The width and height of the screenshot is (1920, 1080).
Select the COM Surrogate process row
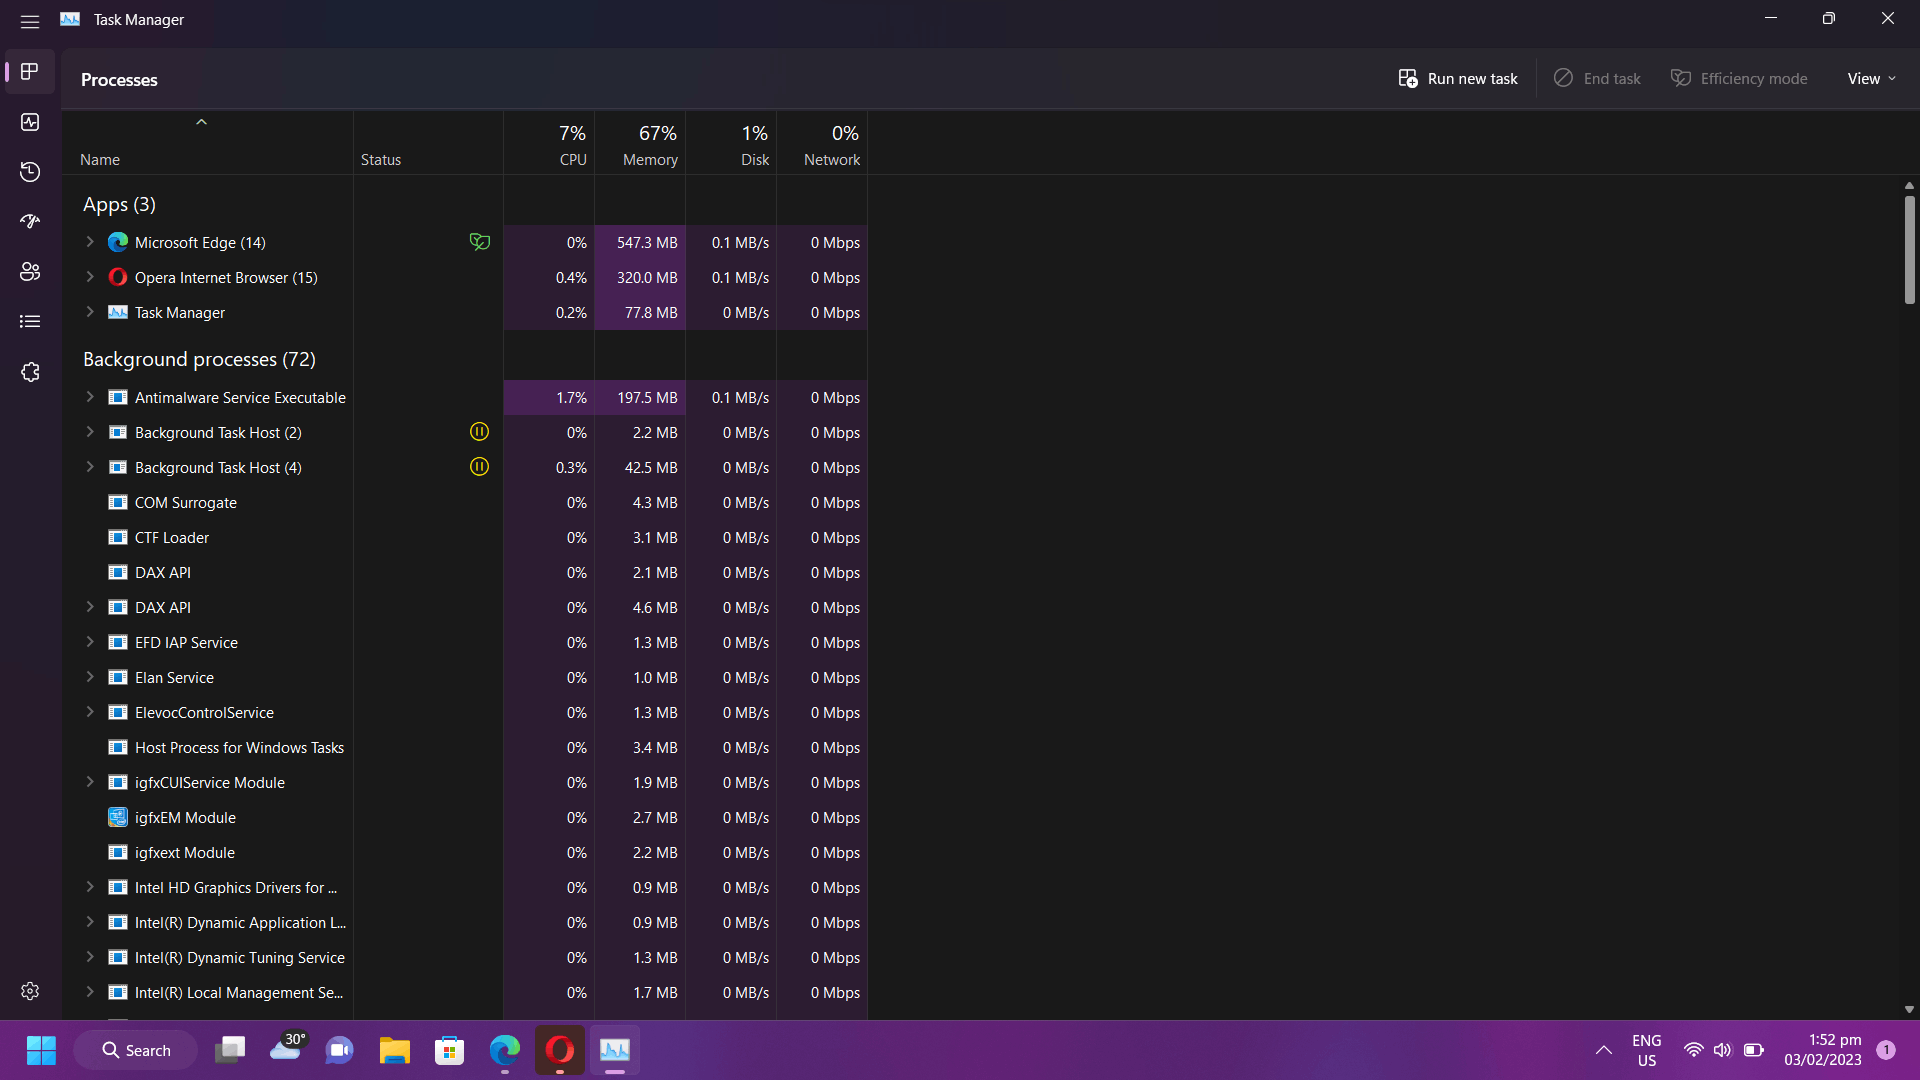[186, 503]
